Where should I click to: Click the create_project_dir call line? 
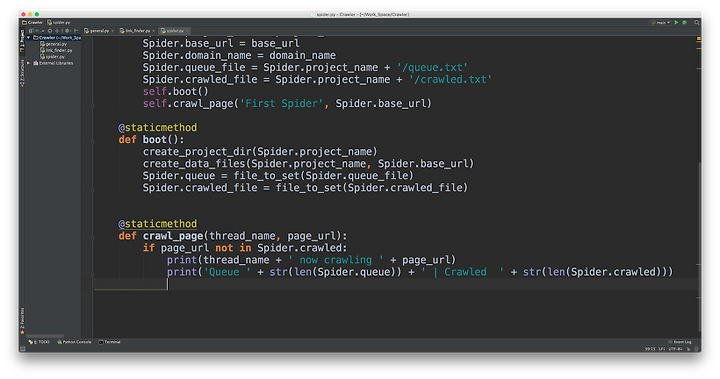click(259, 152)
